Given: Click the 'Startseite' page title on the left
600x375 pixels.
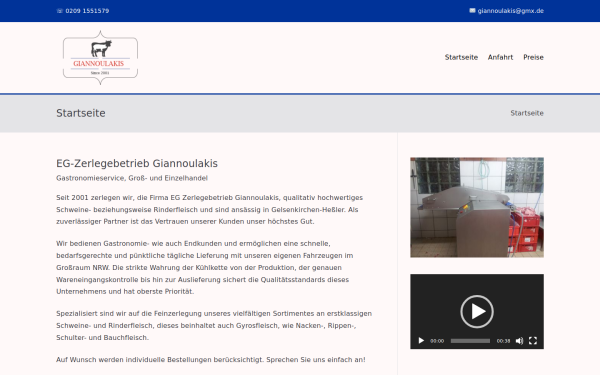Looking at the screenshot, I should [81, 113].
